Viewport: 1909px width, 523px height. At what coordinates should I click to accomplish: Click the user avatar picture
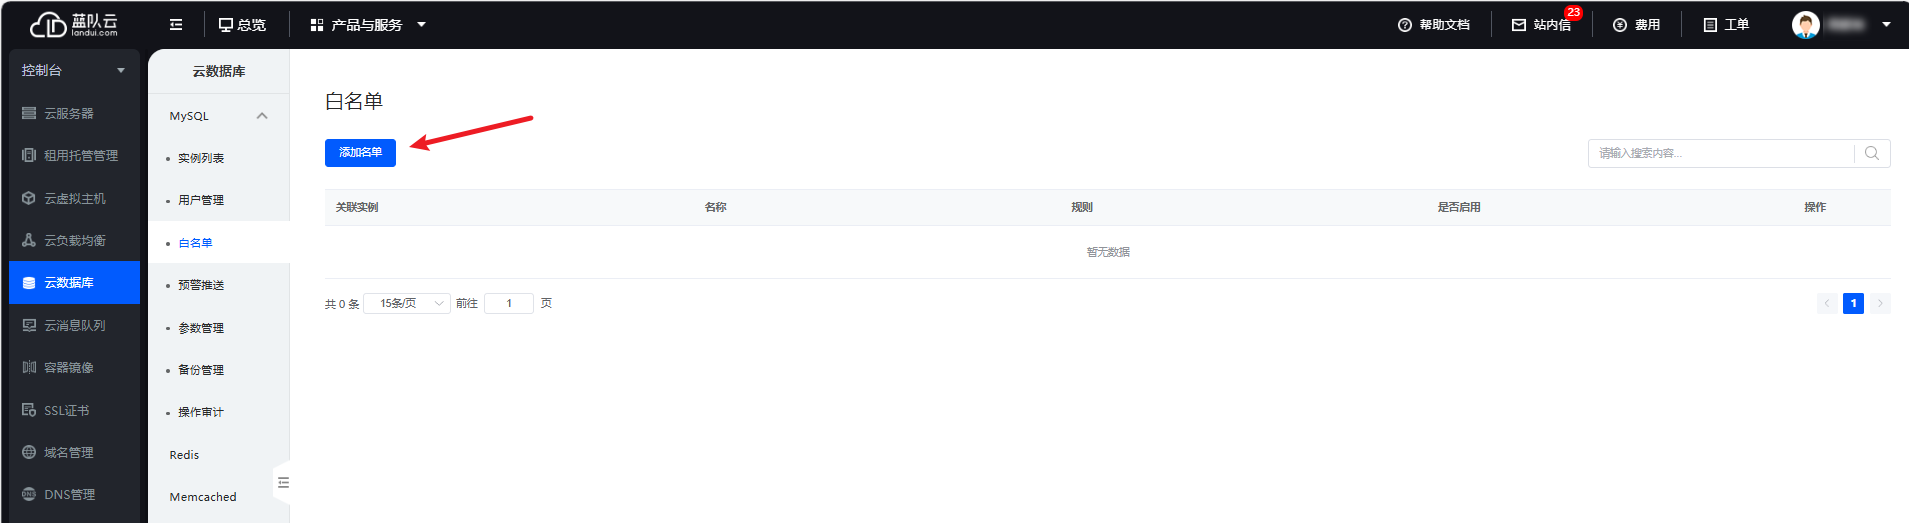tap(1805, 25)
